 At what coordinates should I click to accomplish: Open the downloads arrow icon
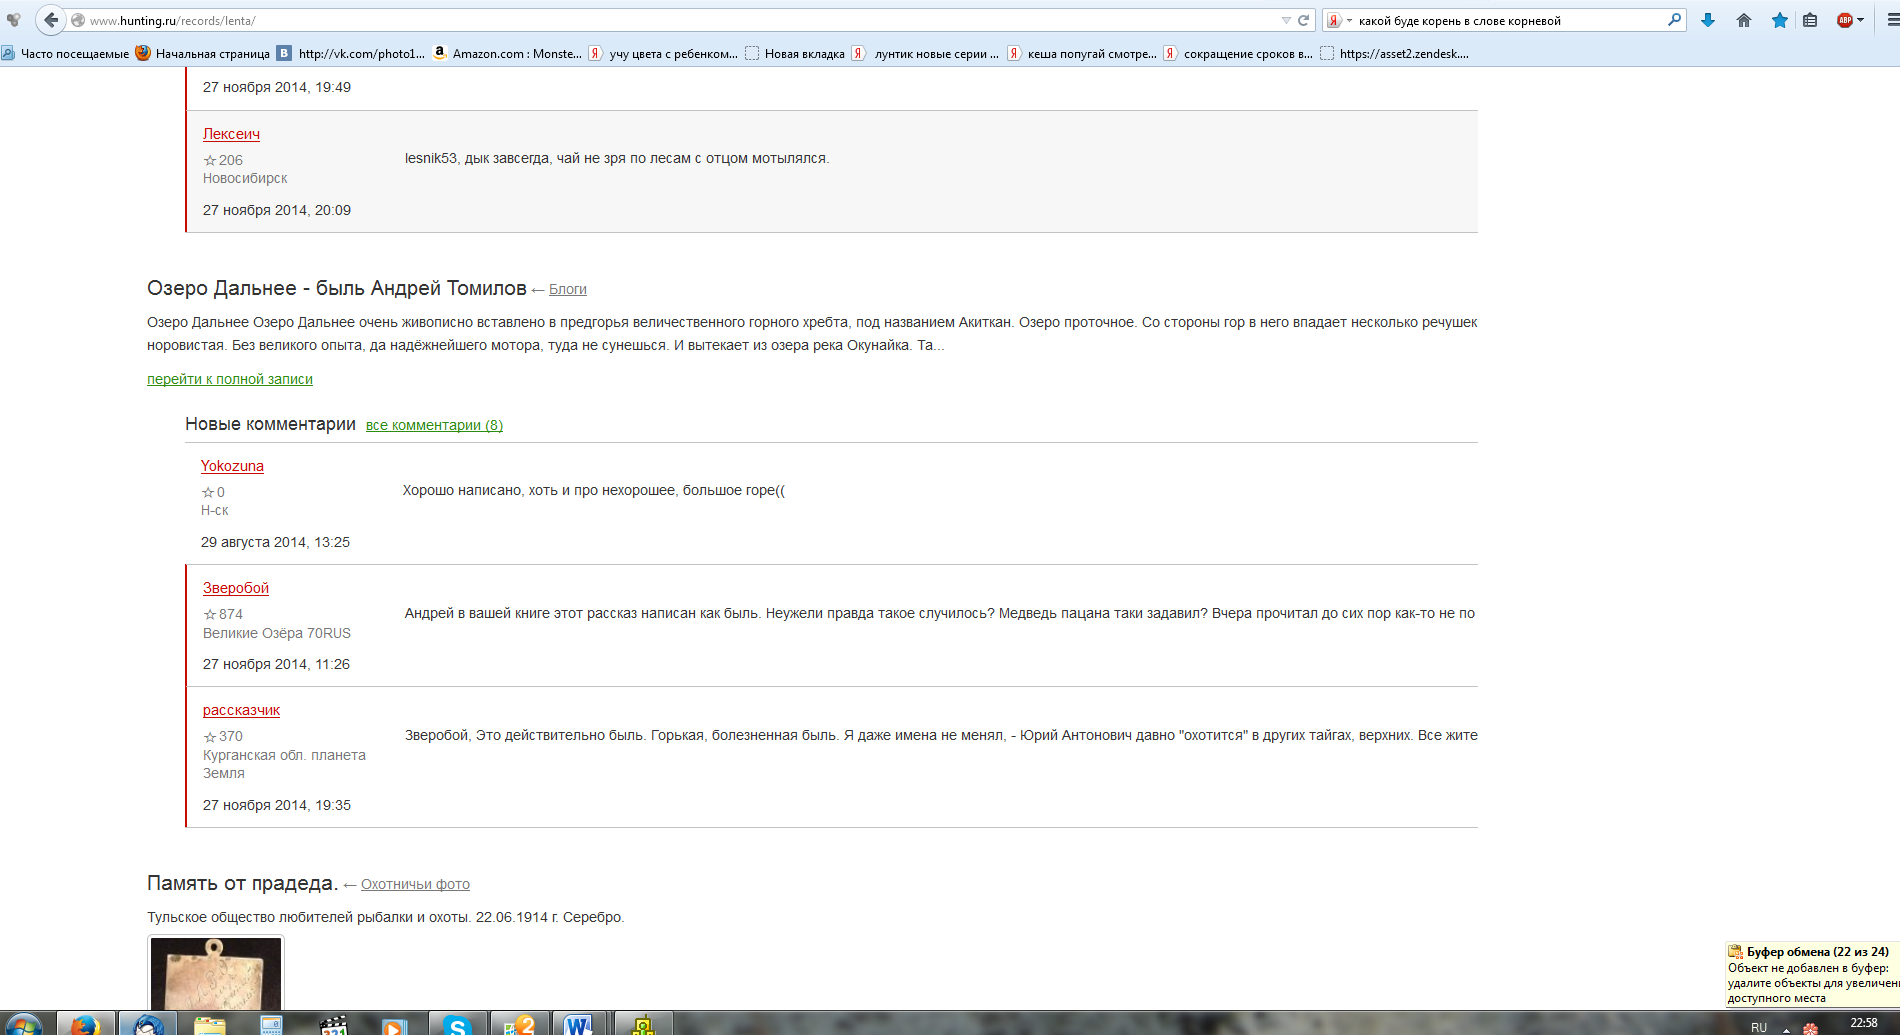coord(1708,20)
